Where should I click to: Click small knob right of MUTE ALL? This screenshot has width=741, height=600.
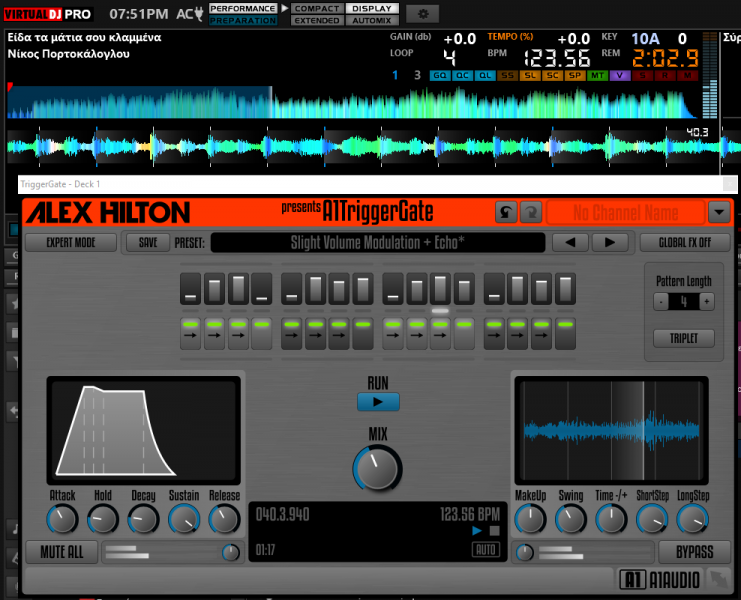(x=231, y=552)
